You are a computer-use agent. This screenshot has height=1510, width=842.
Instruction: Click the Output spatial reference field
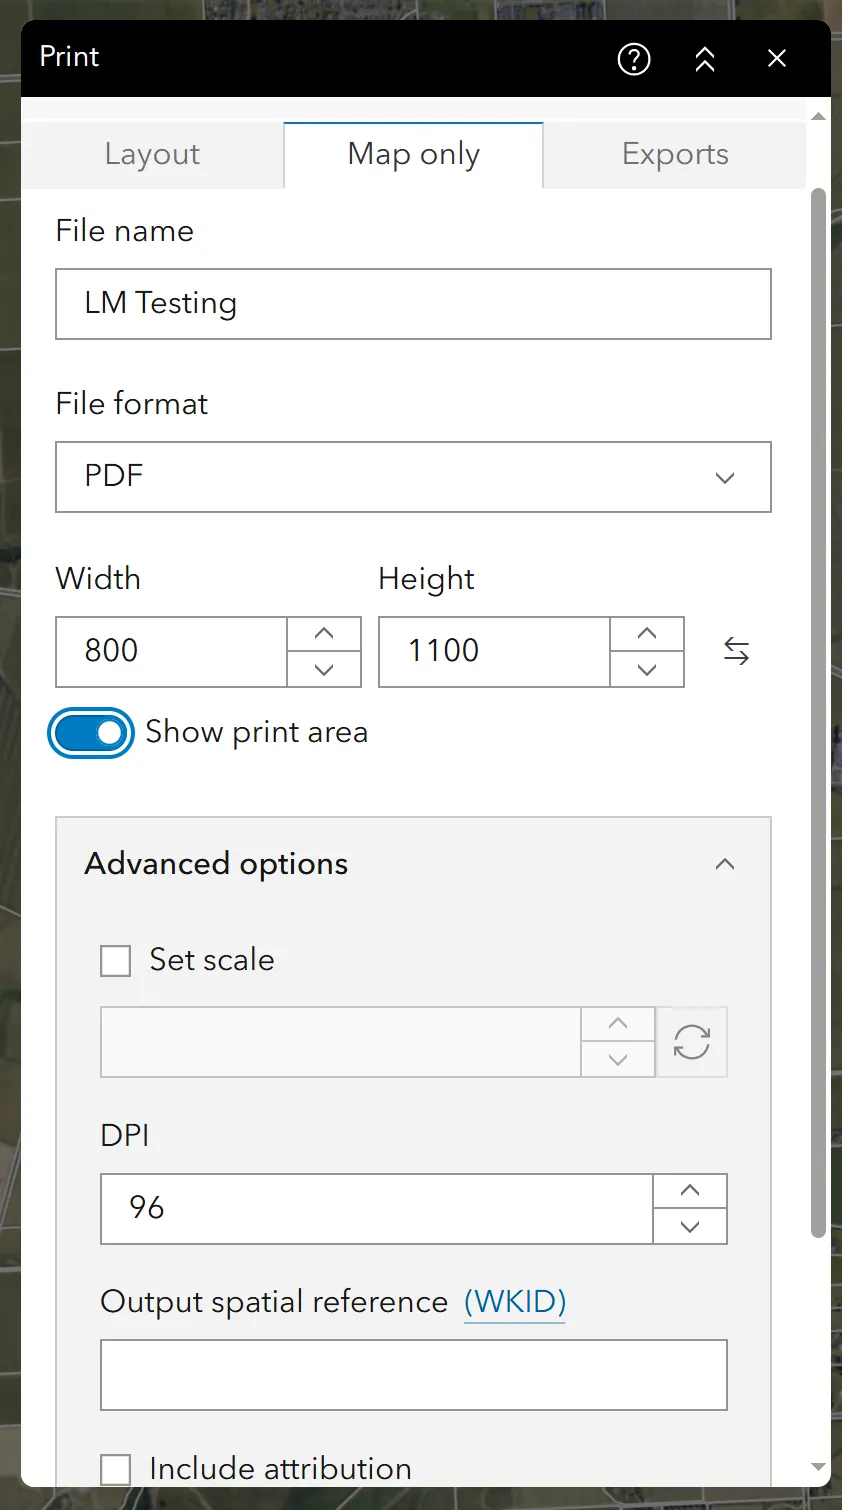point(414,1375)
